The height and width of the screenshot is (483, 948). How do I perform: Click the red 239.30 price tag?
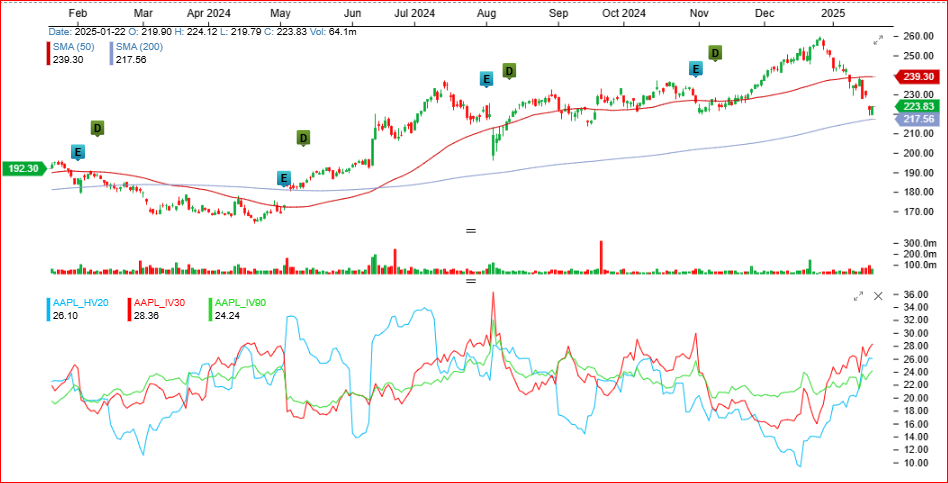pos(917,77)
